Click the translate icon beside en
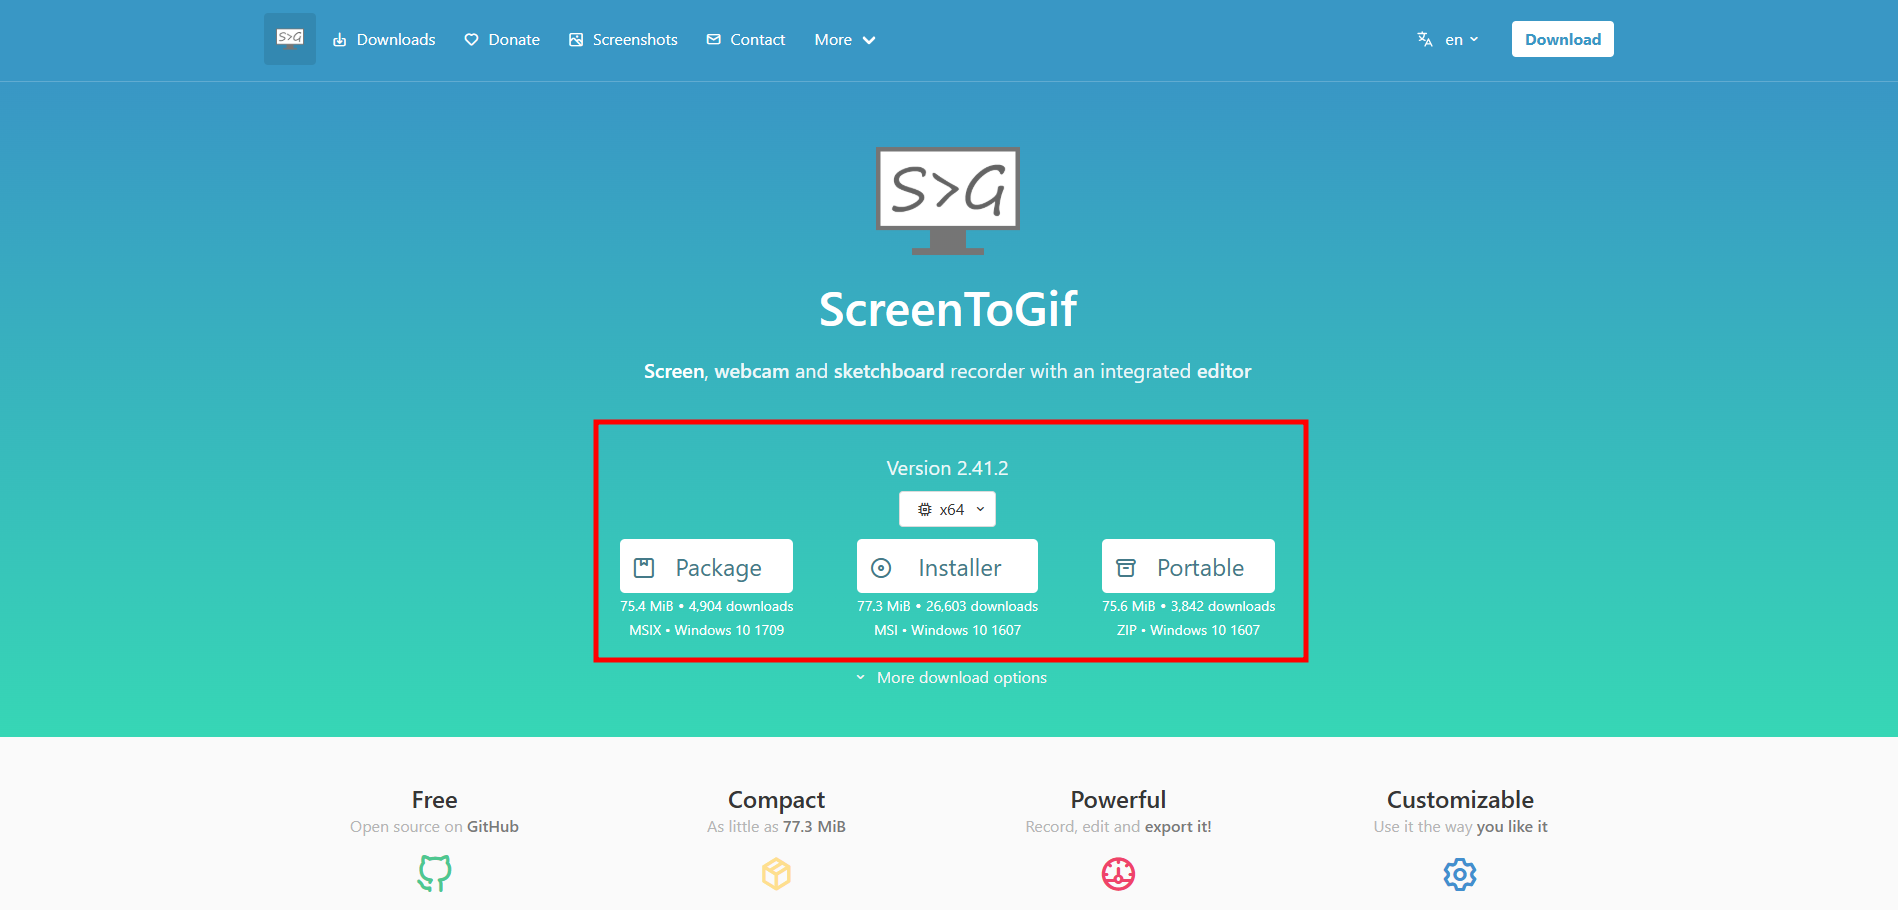Viewport: 1898px width, 910px height. pyautogui.click(x=1425, y=40)
